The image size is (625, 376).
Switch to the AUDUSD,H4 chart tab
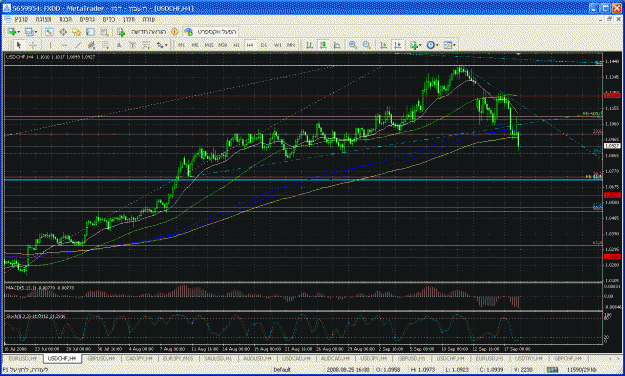point(257,359)
